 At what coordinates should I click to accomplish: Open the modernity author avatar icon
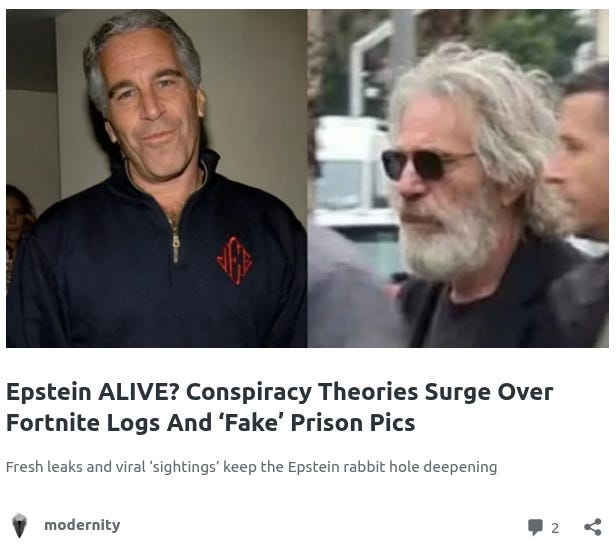[x=19, y=525]
